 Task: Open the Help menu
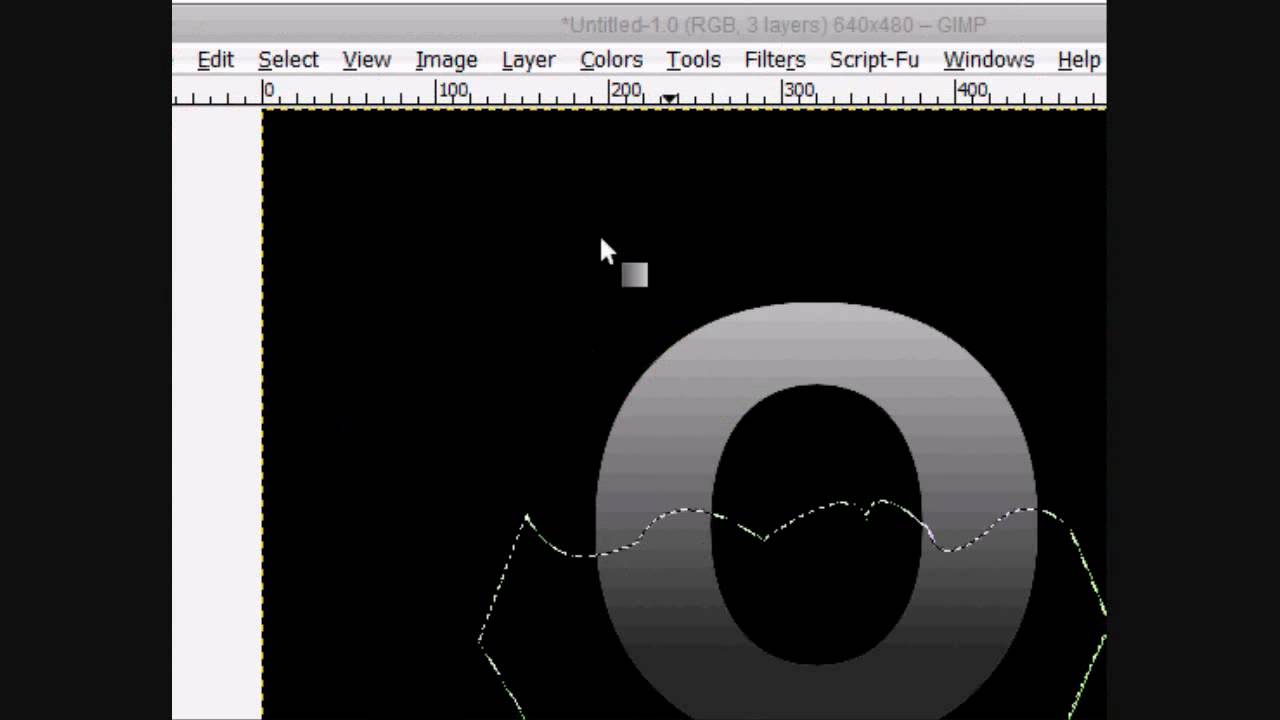point(1079,60)
